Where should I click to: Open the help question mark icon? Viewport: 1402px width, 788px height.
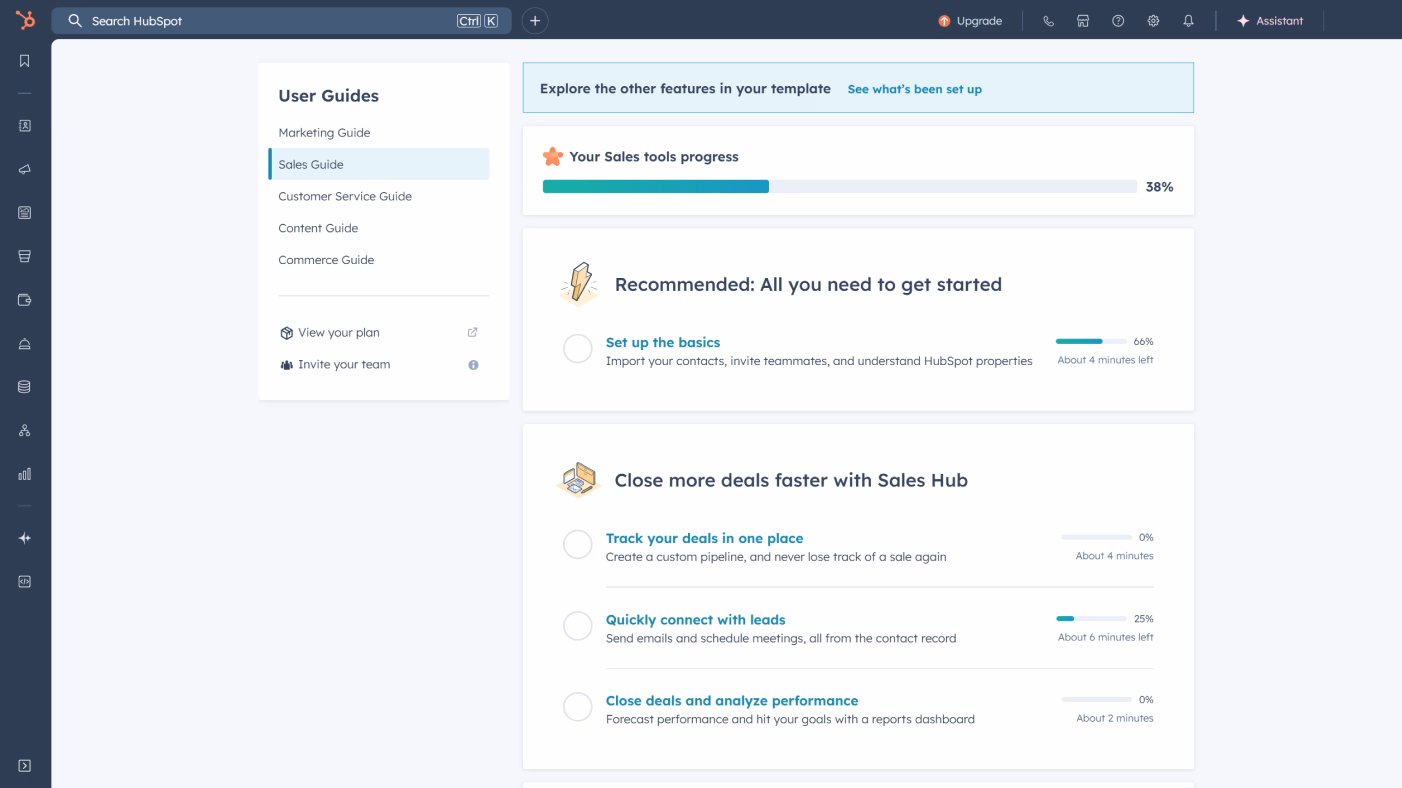(x=1118, y=20)
